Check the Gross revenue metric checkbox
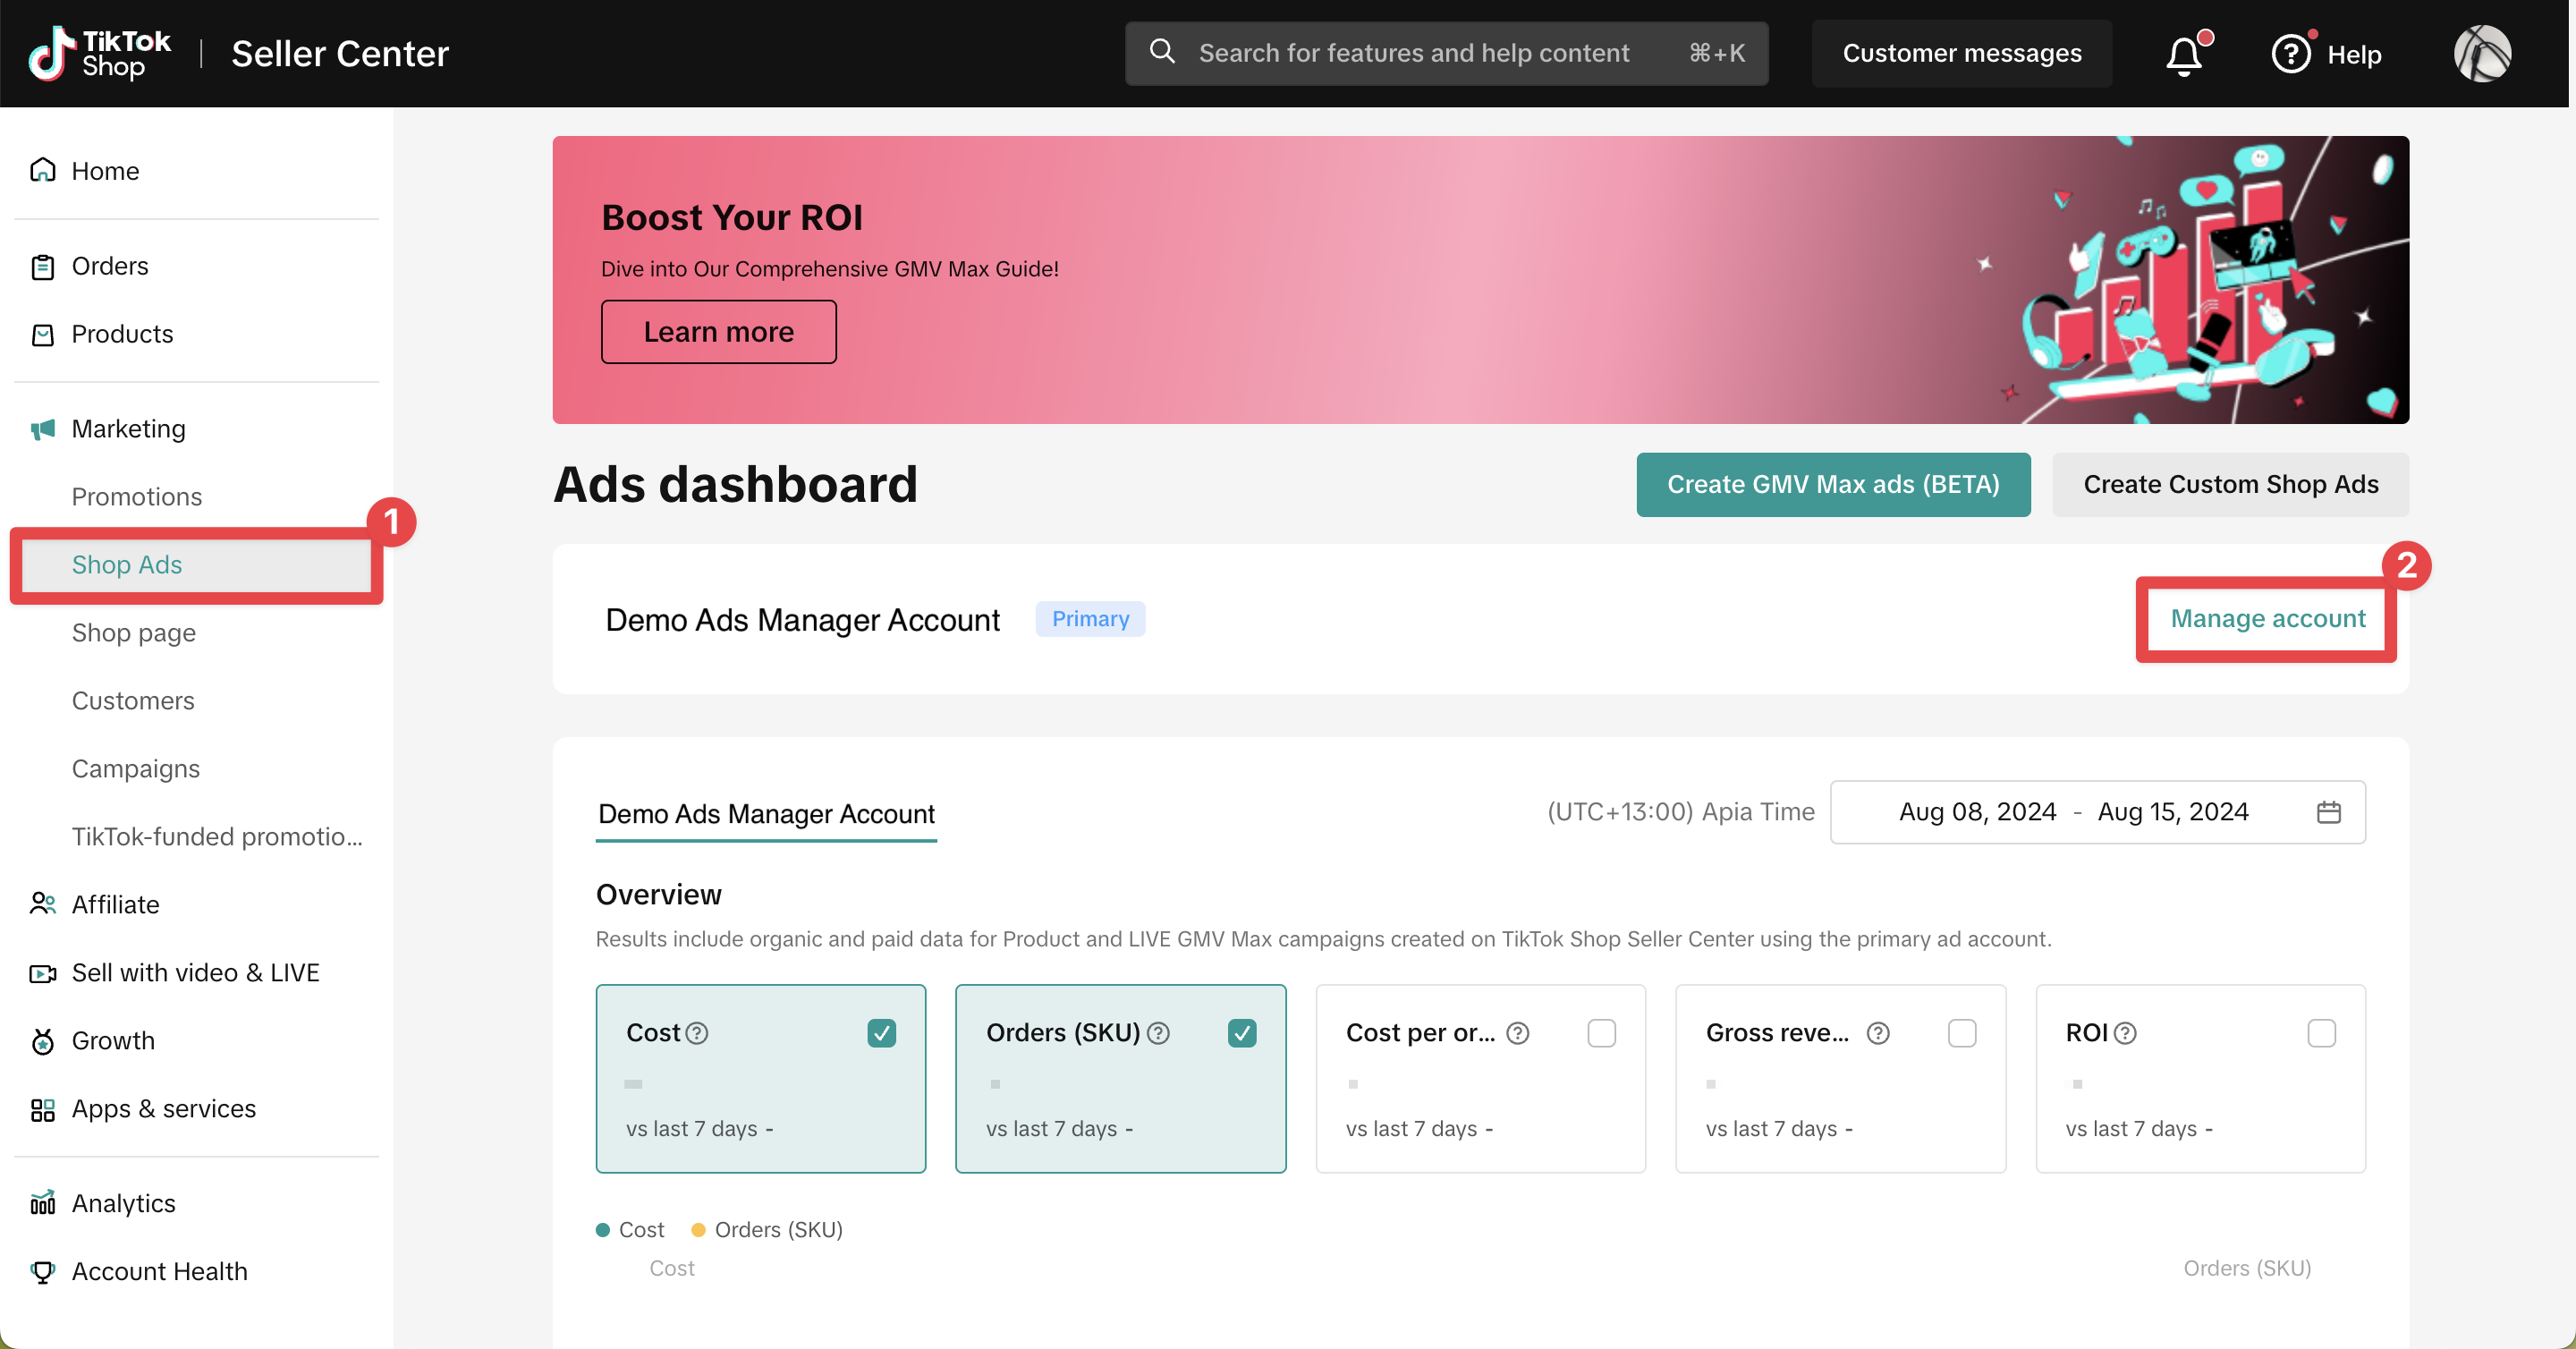 (x=1961, y=1033)
